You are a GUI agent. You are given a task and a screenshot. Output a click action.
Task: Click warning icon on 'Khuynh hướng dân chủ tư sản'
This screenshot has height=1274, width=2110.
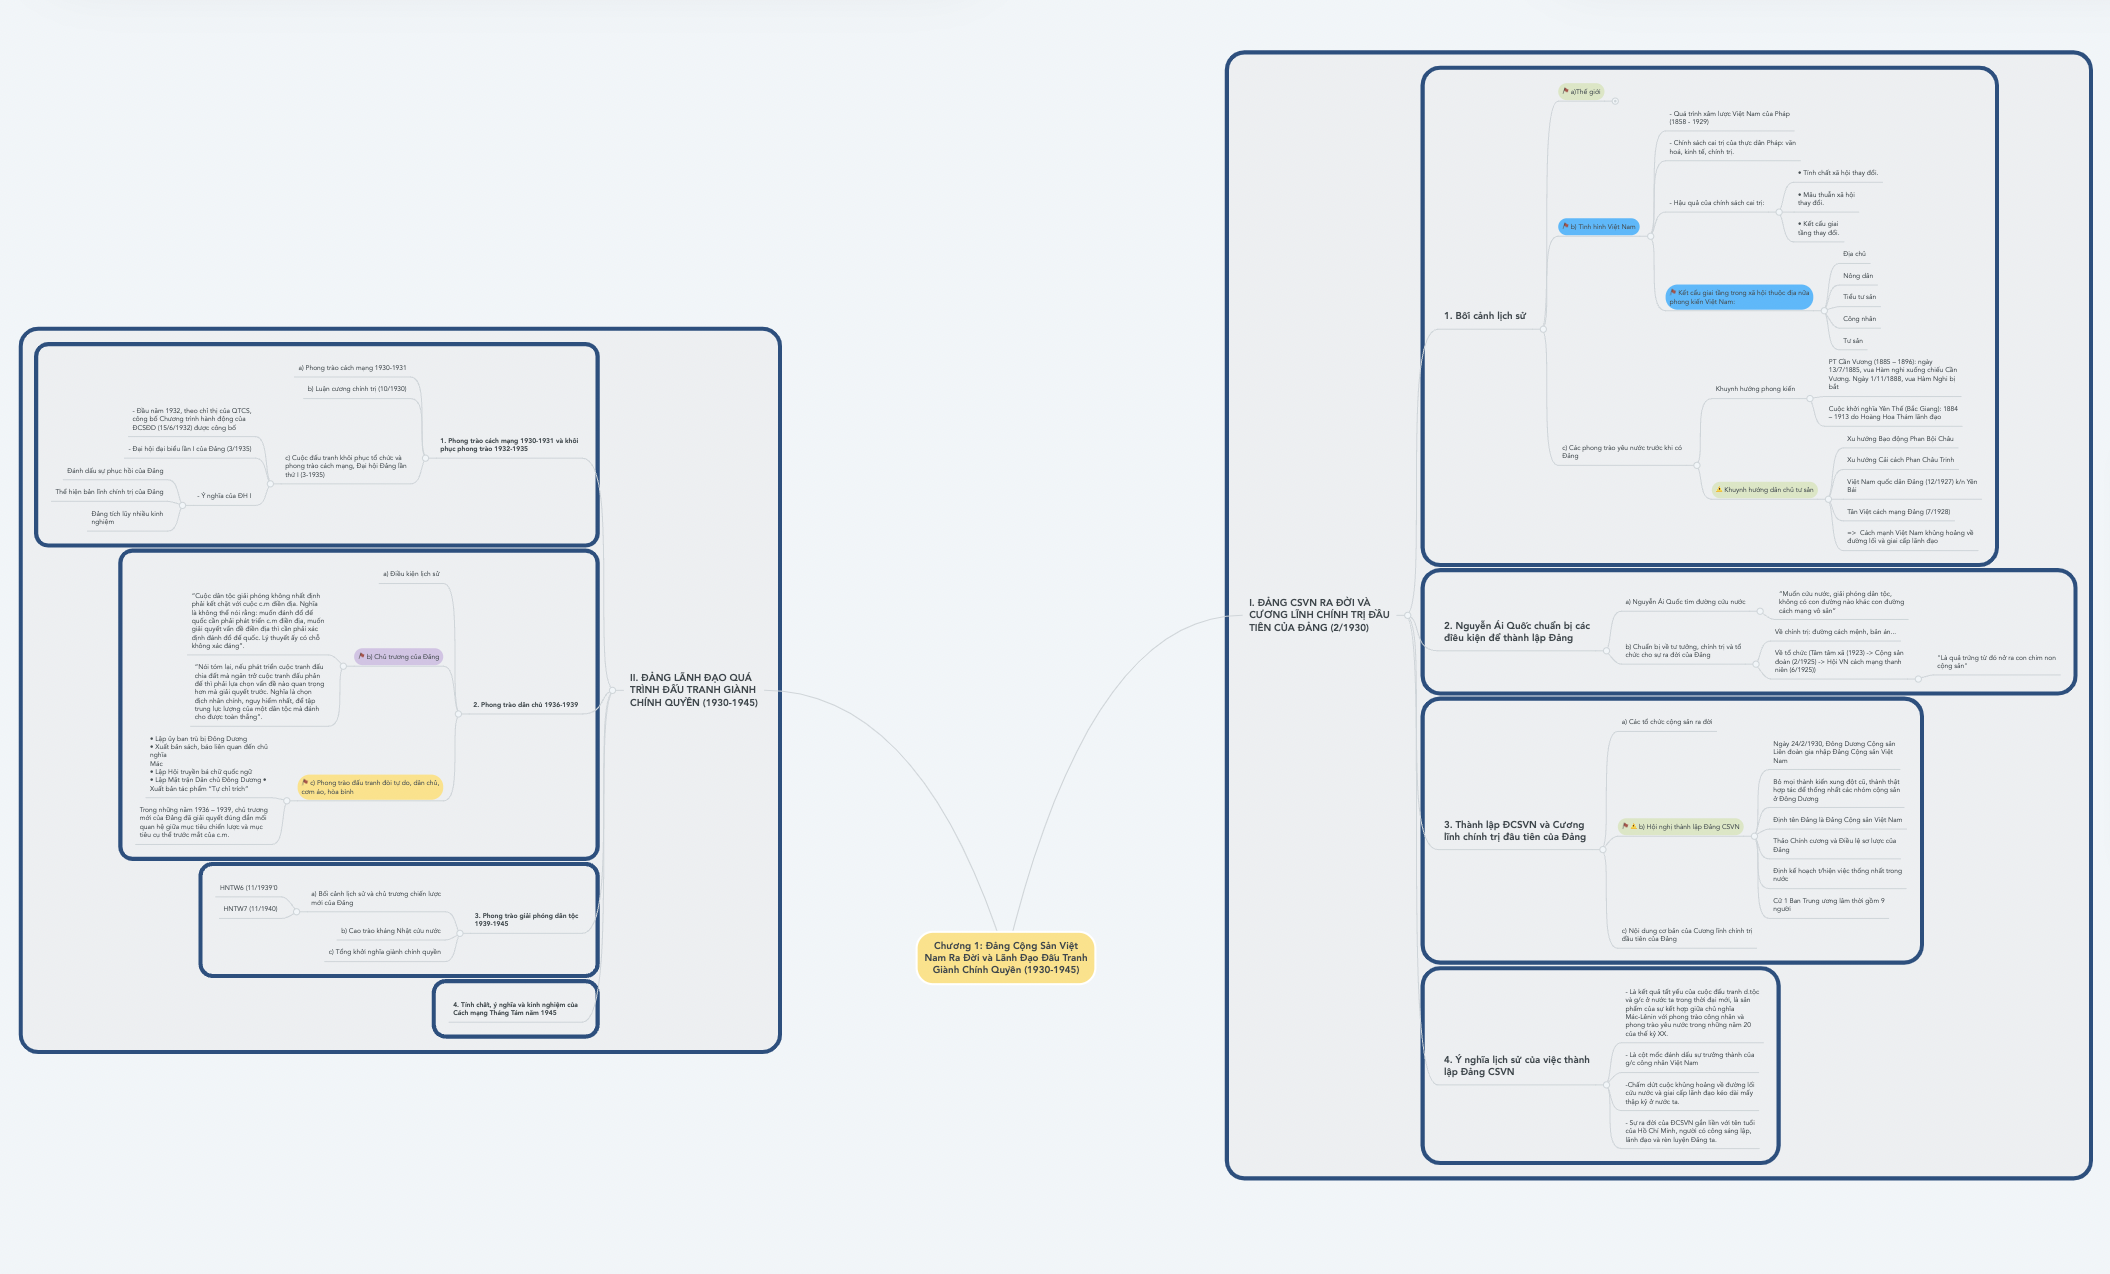click(1719, 490)
